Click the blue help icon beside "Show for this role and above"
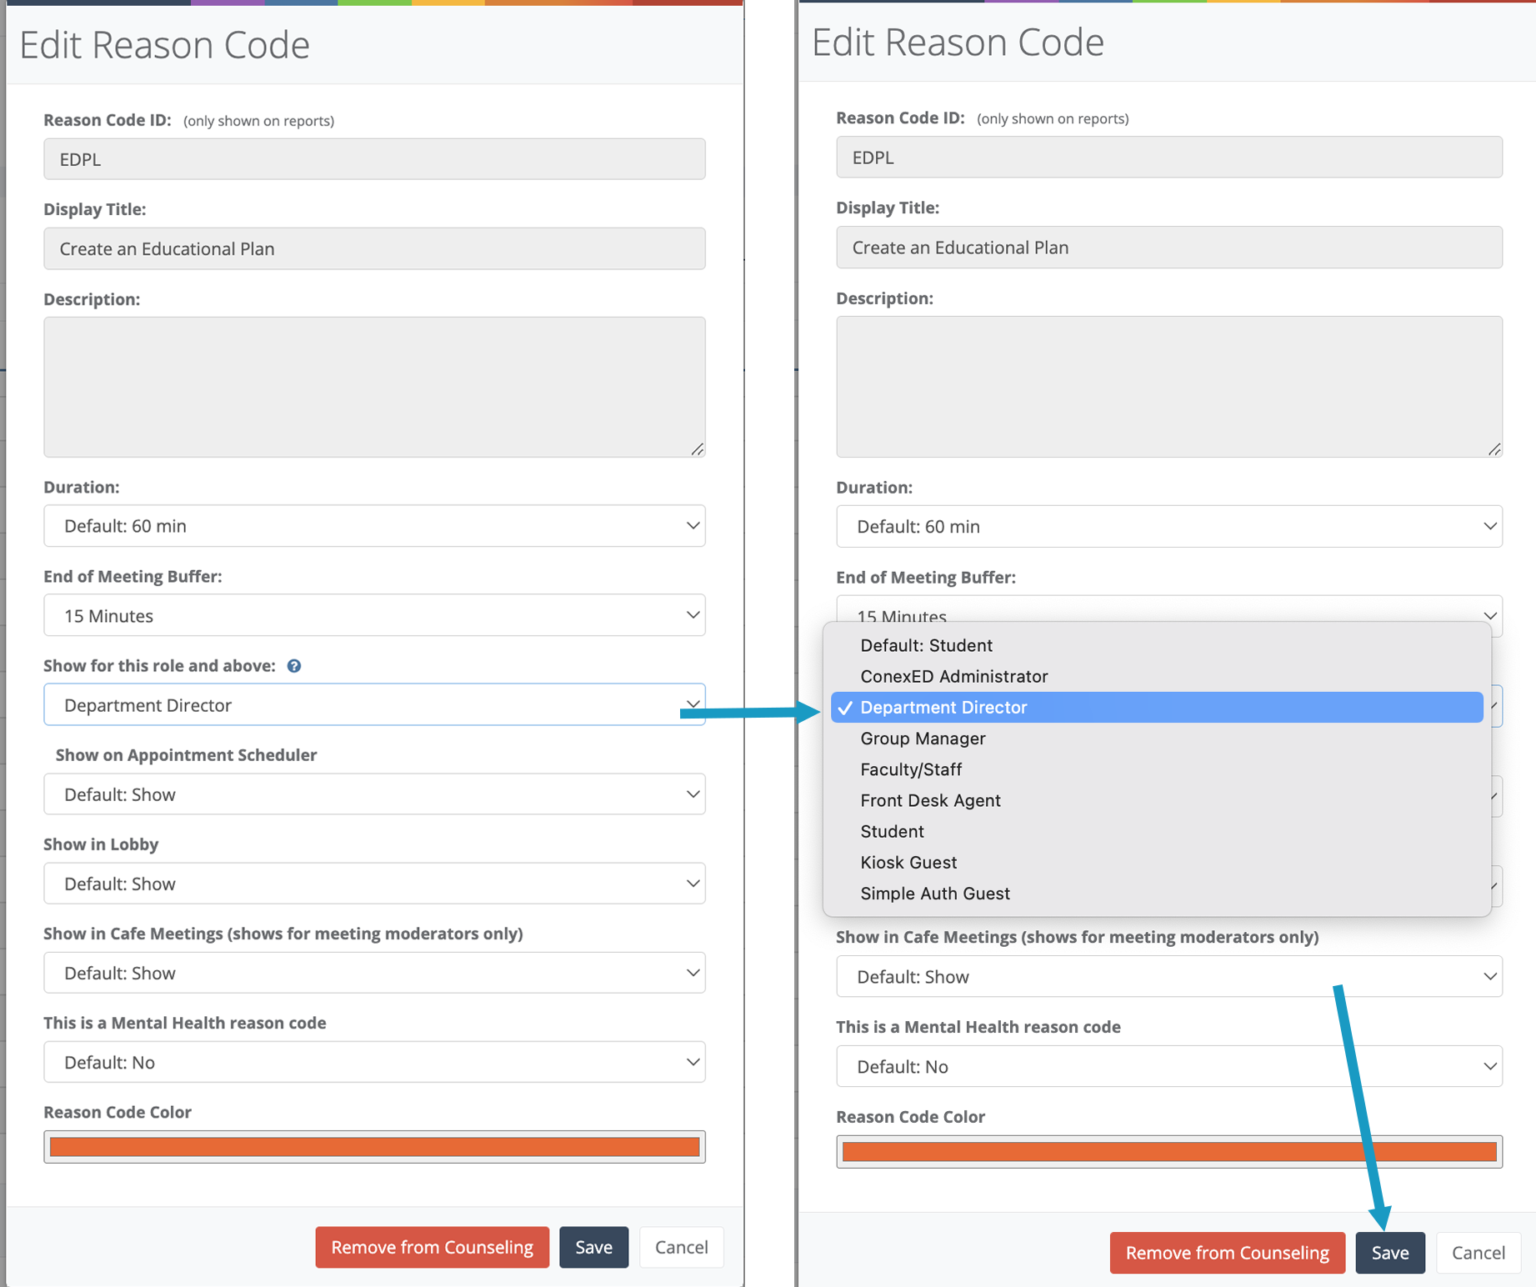The width and height of the screenshot is (1536, 1287). [293, 665]
